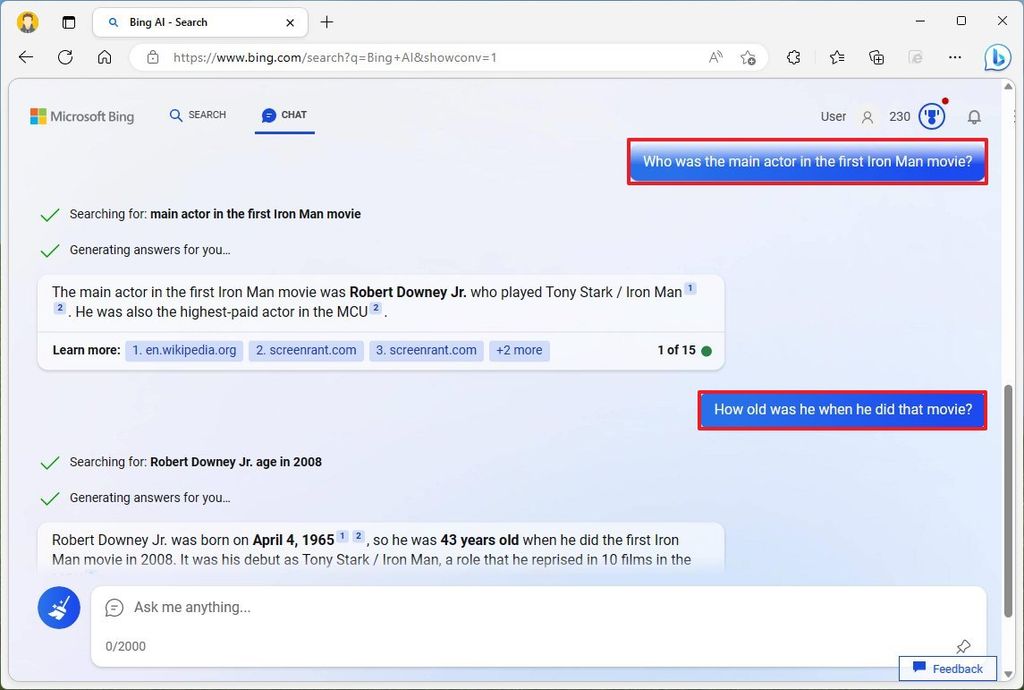Open a new browser tab
This screenshot has width=1024, height=690.
point(326,21)
